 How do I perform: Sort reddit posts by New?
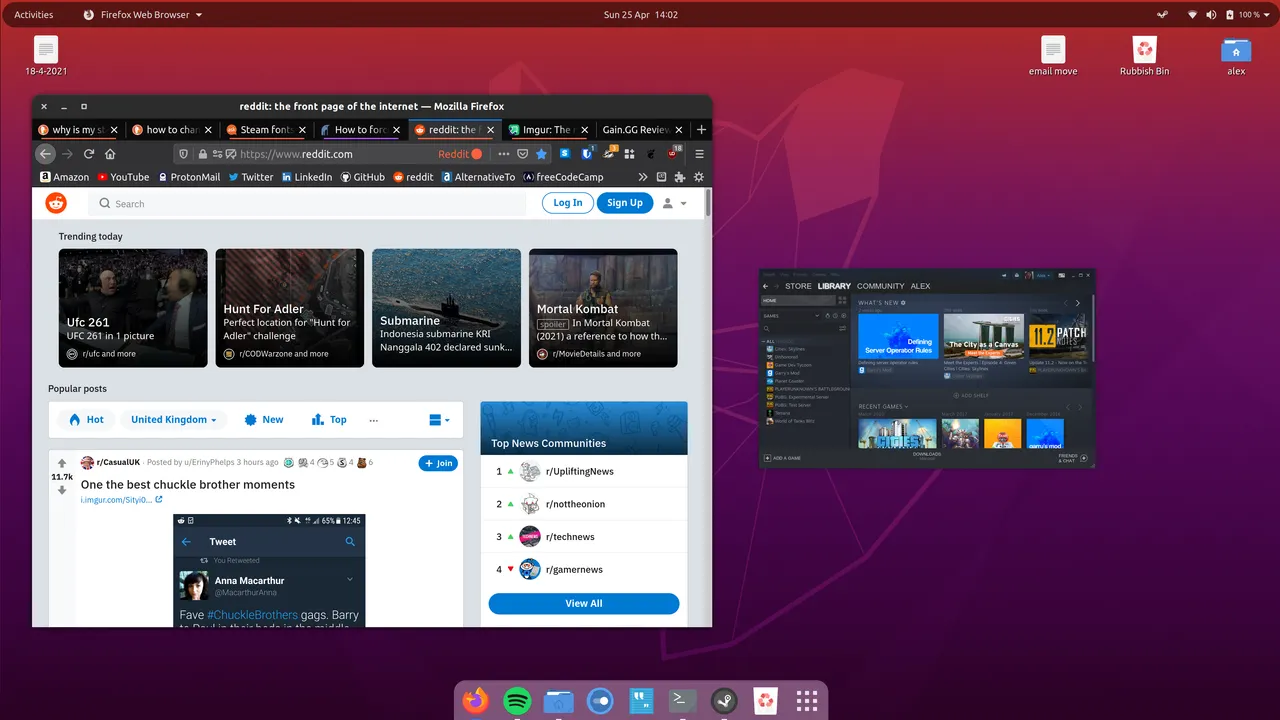264,420
